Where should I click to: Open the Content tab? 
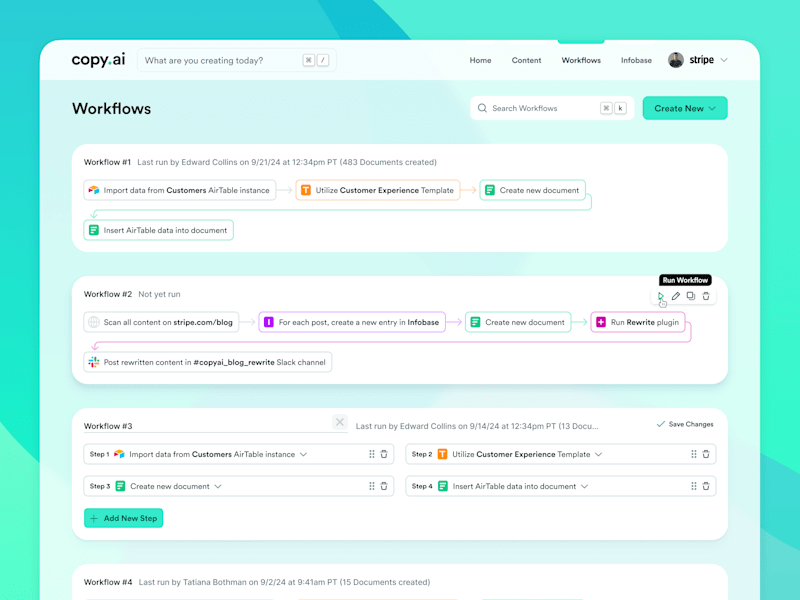(x=526, y=60)
